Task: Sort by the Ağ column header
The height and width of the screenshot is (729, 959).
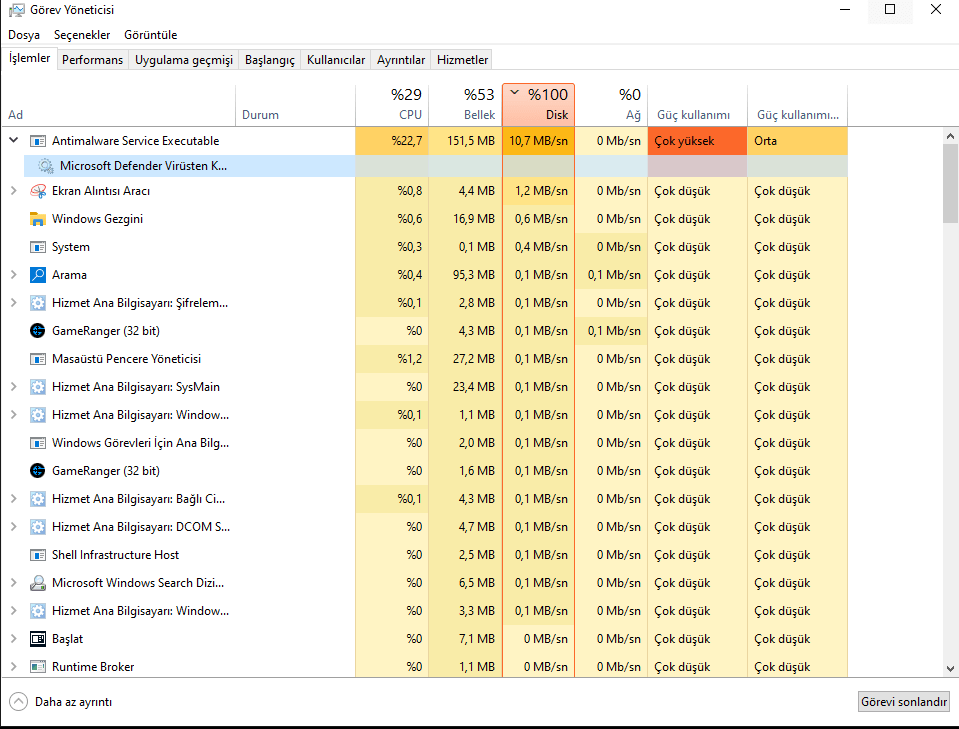Action: tap(612, 105)
